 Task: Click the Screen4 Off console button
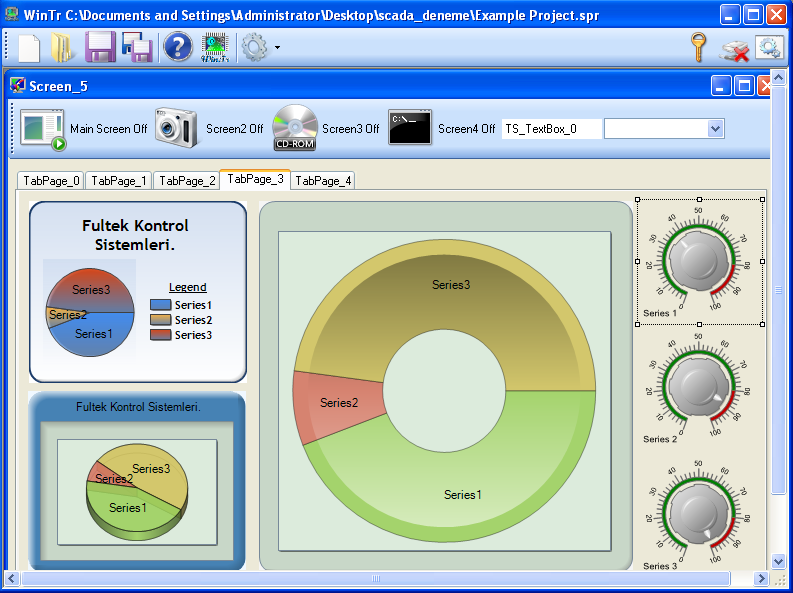coord(410,128)
